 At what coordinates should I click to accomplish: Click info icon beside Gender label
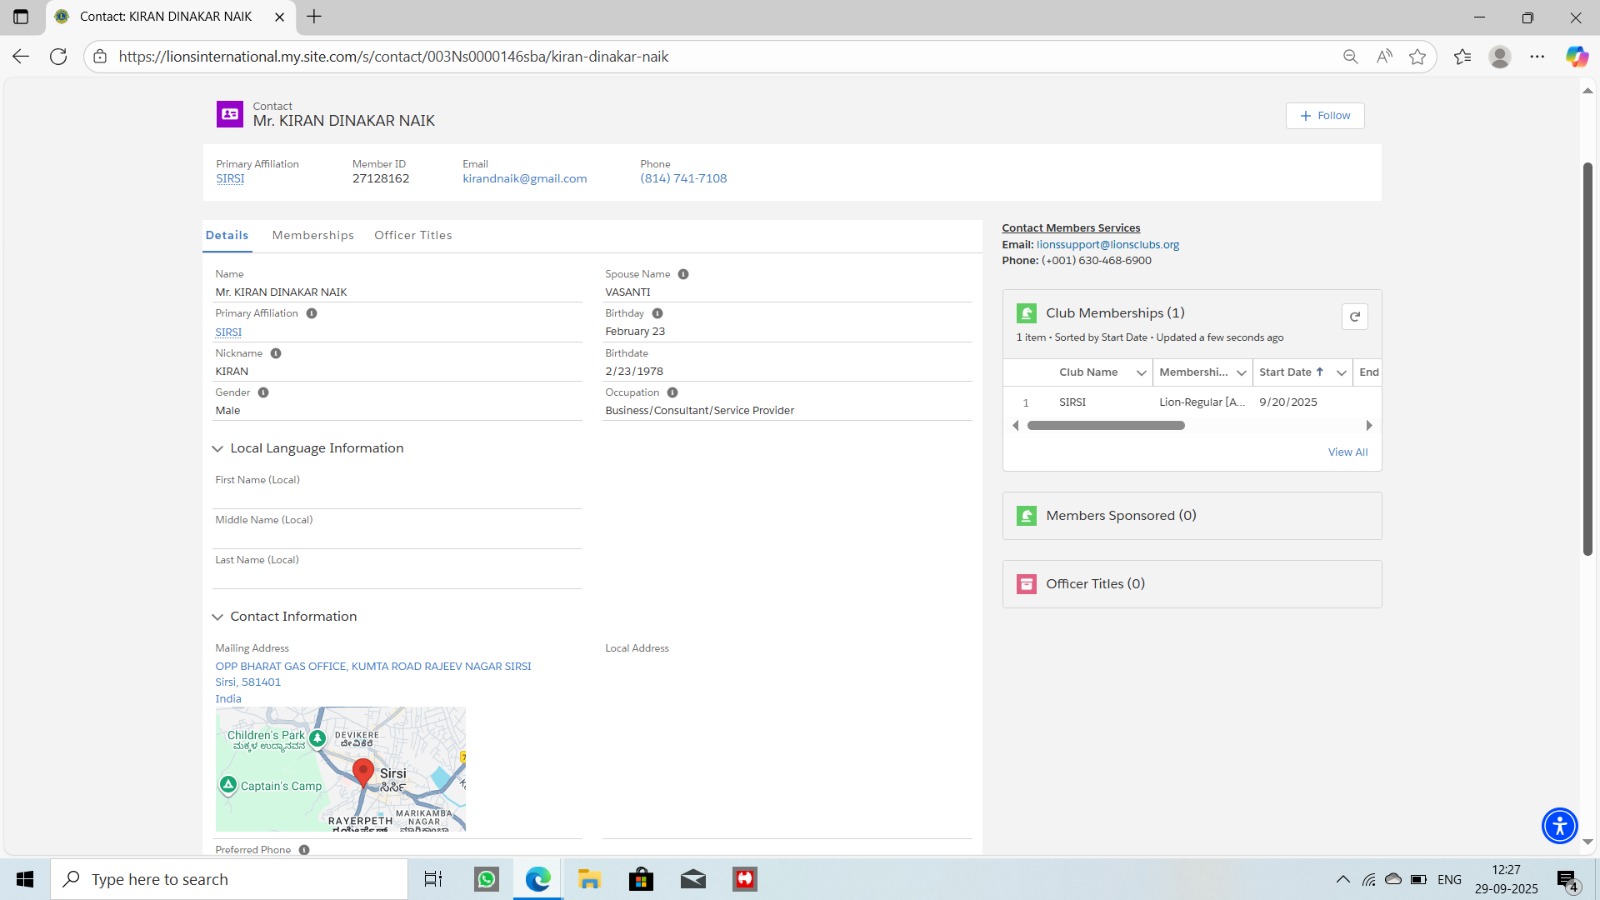pyautogui.click(x=263, y=393)
